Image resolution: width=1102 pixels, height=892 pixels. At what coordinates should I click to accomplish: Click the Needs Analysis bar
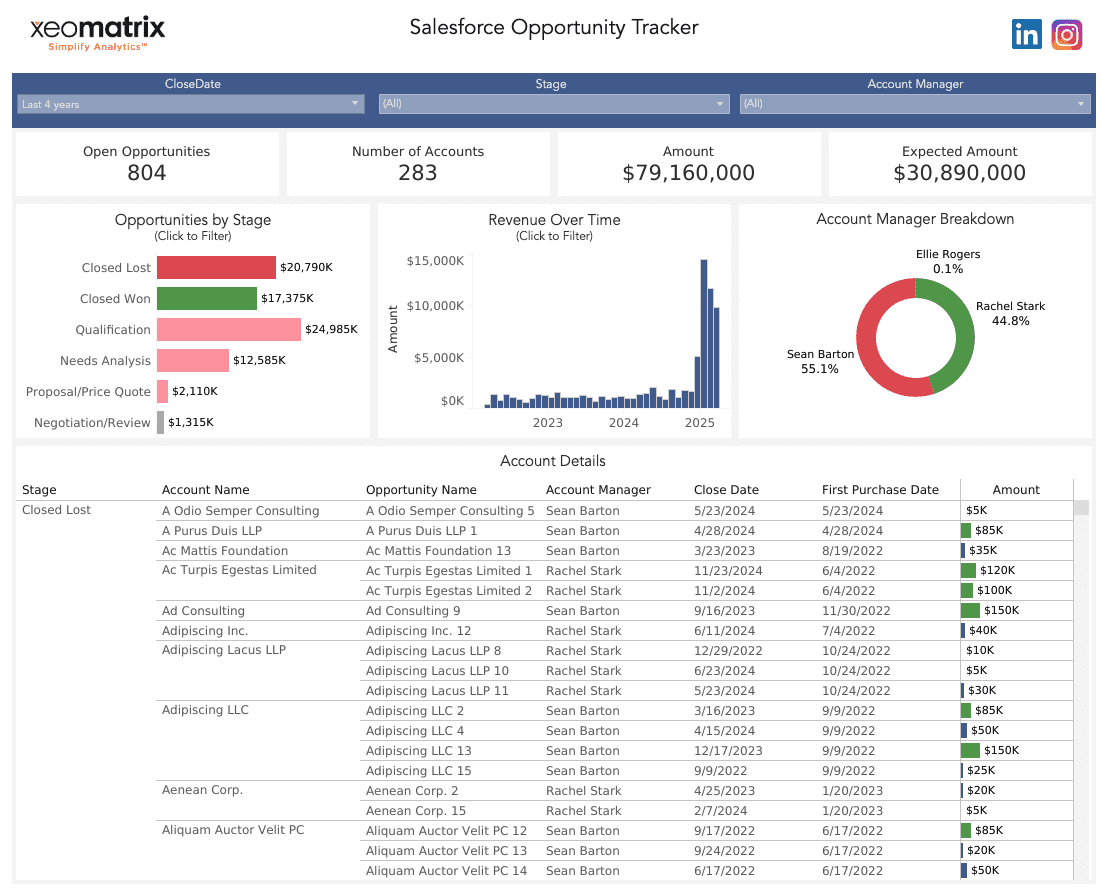[x=193, y=360]
